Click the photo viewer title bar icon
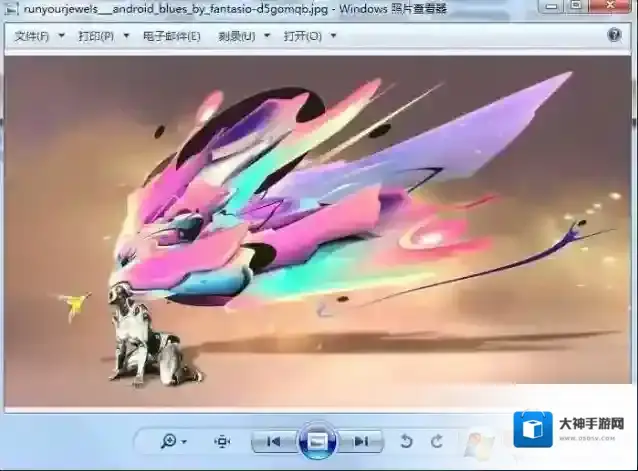638x471 pixels. [11, 8]
